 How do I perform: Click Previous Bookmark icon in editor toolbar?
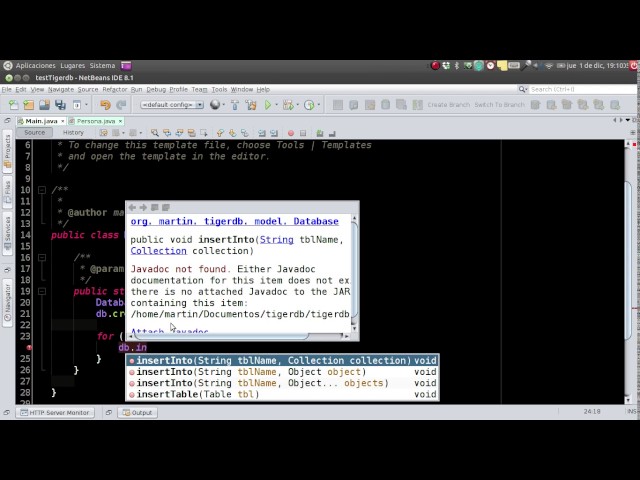pos(220,133)
